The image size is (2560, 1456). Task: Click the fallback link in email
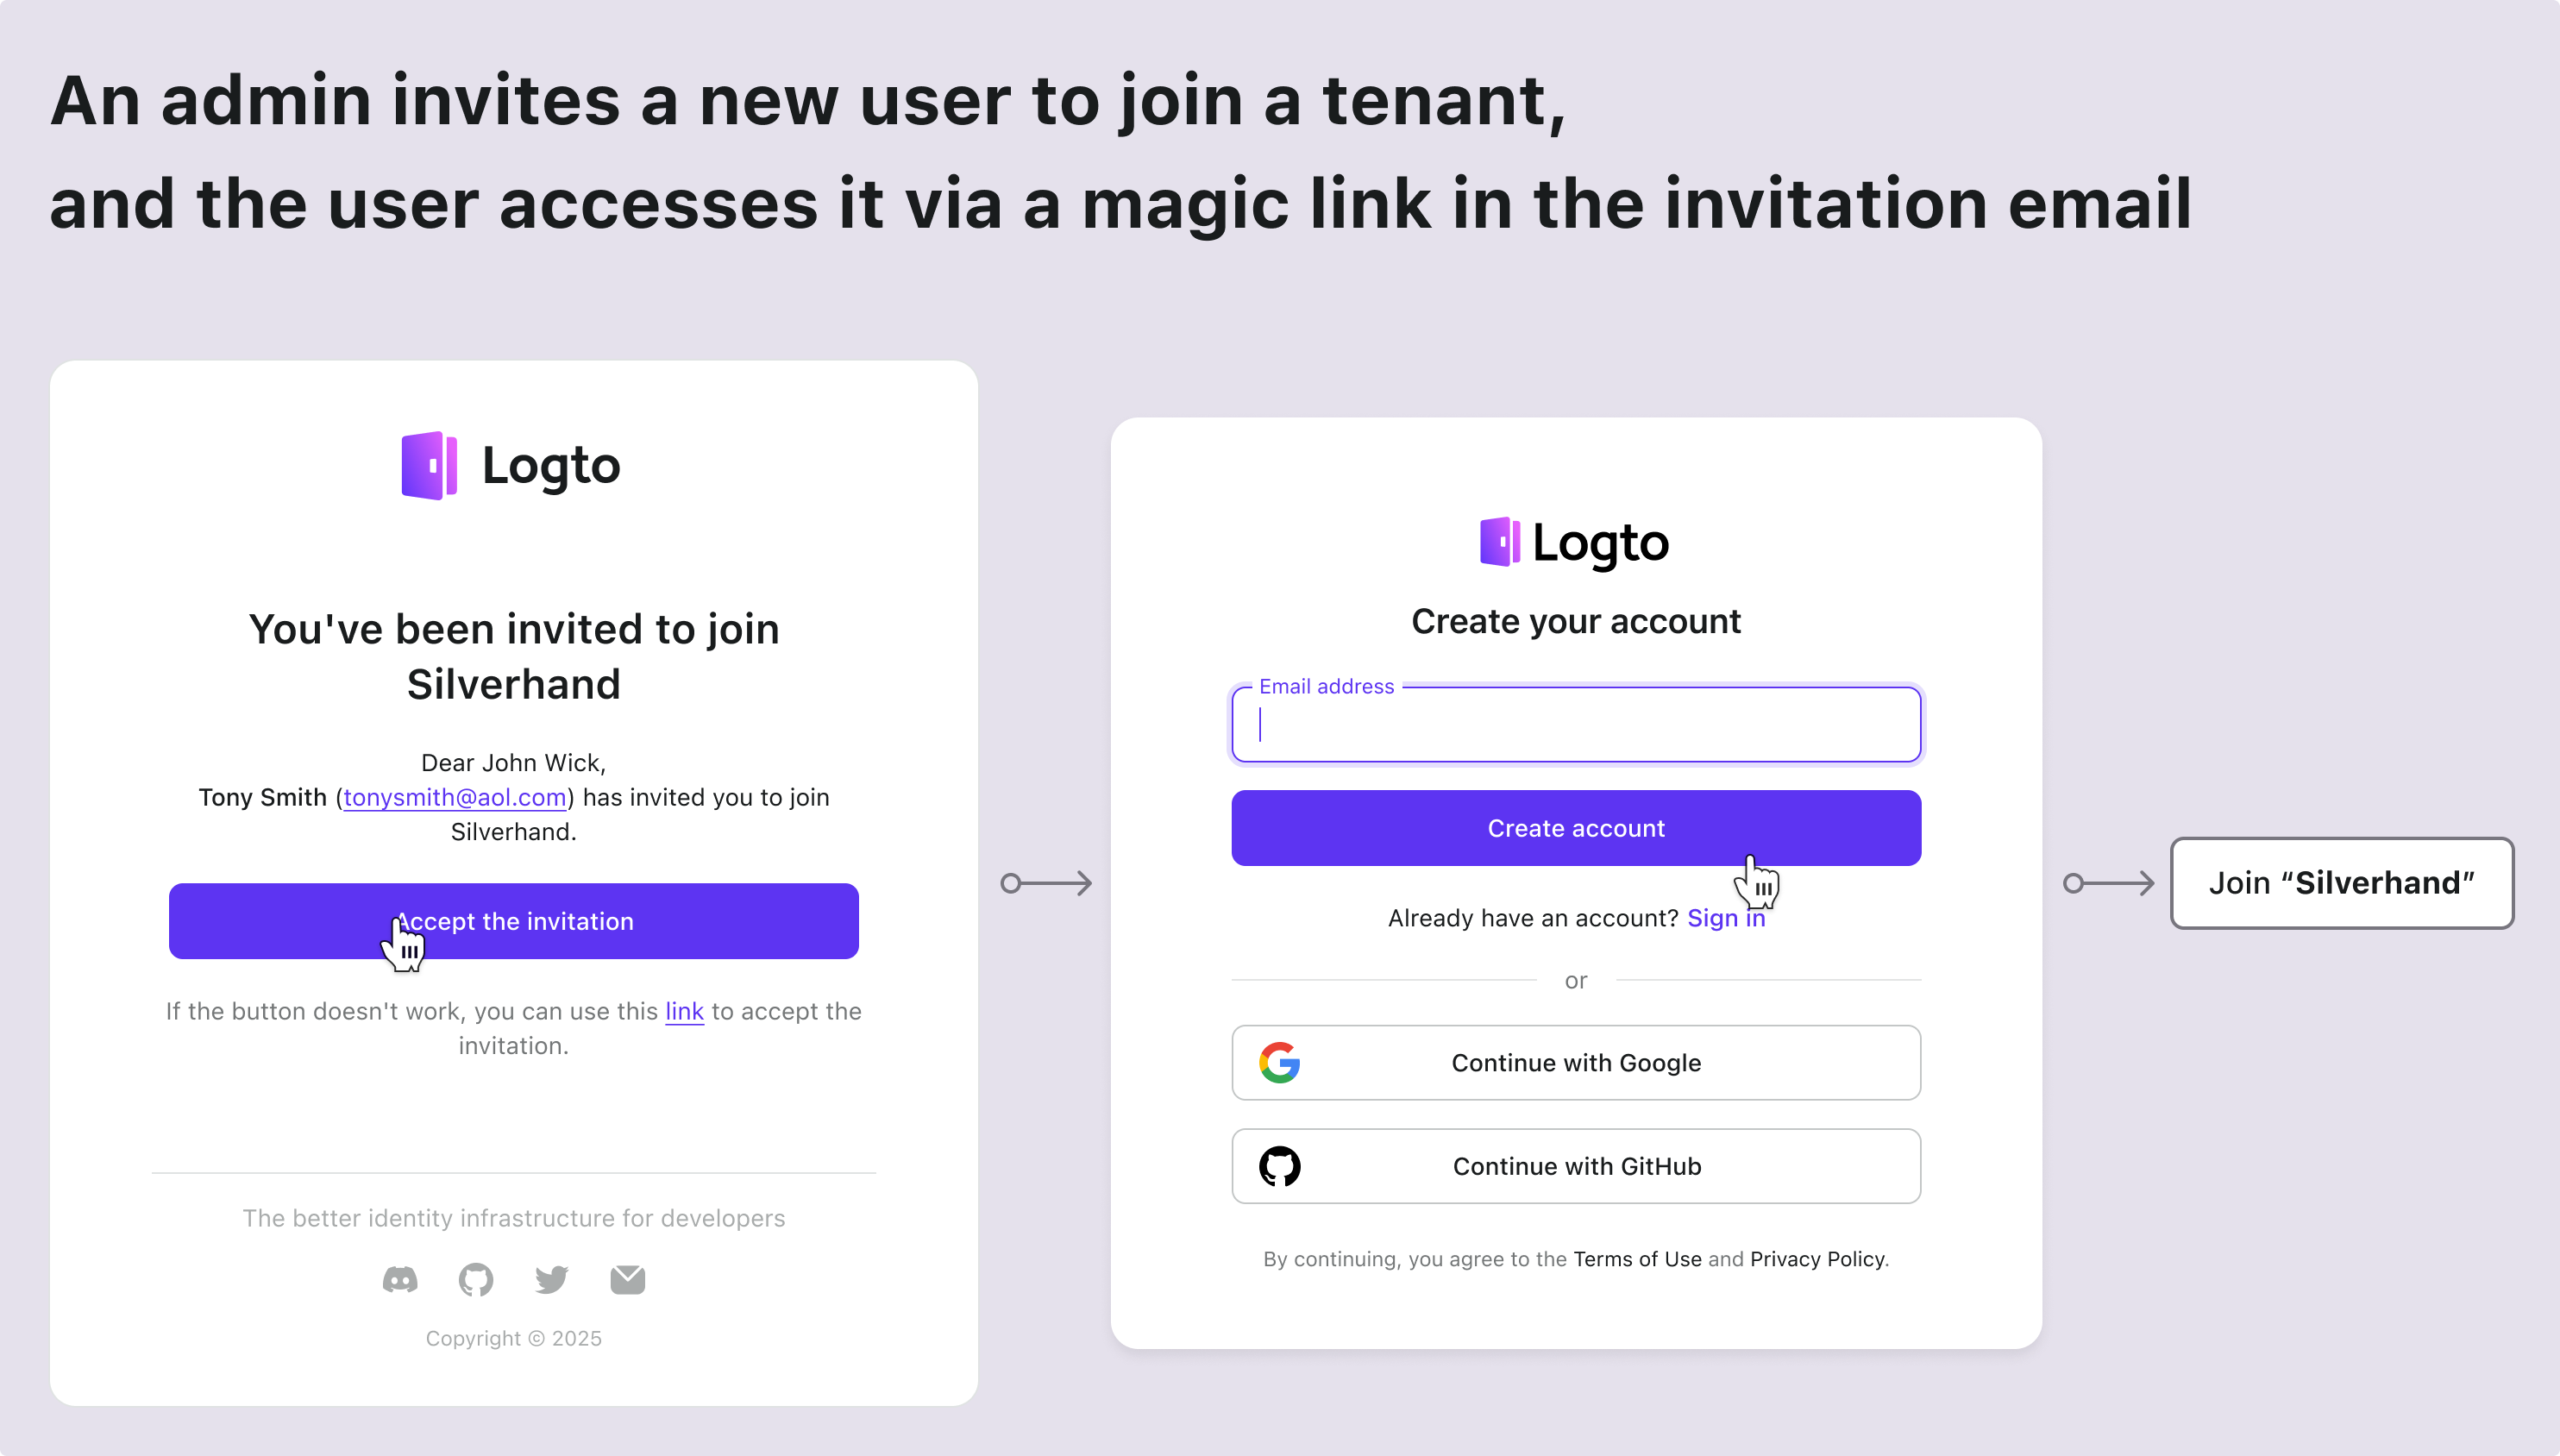[684, 1011]
